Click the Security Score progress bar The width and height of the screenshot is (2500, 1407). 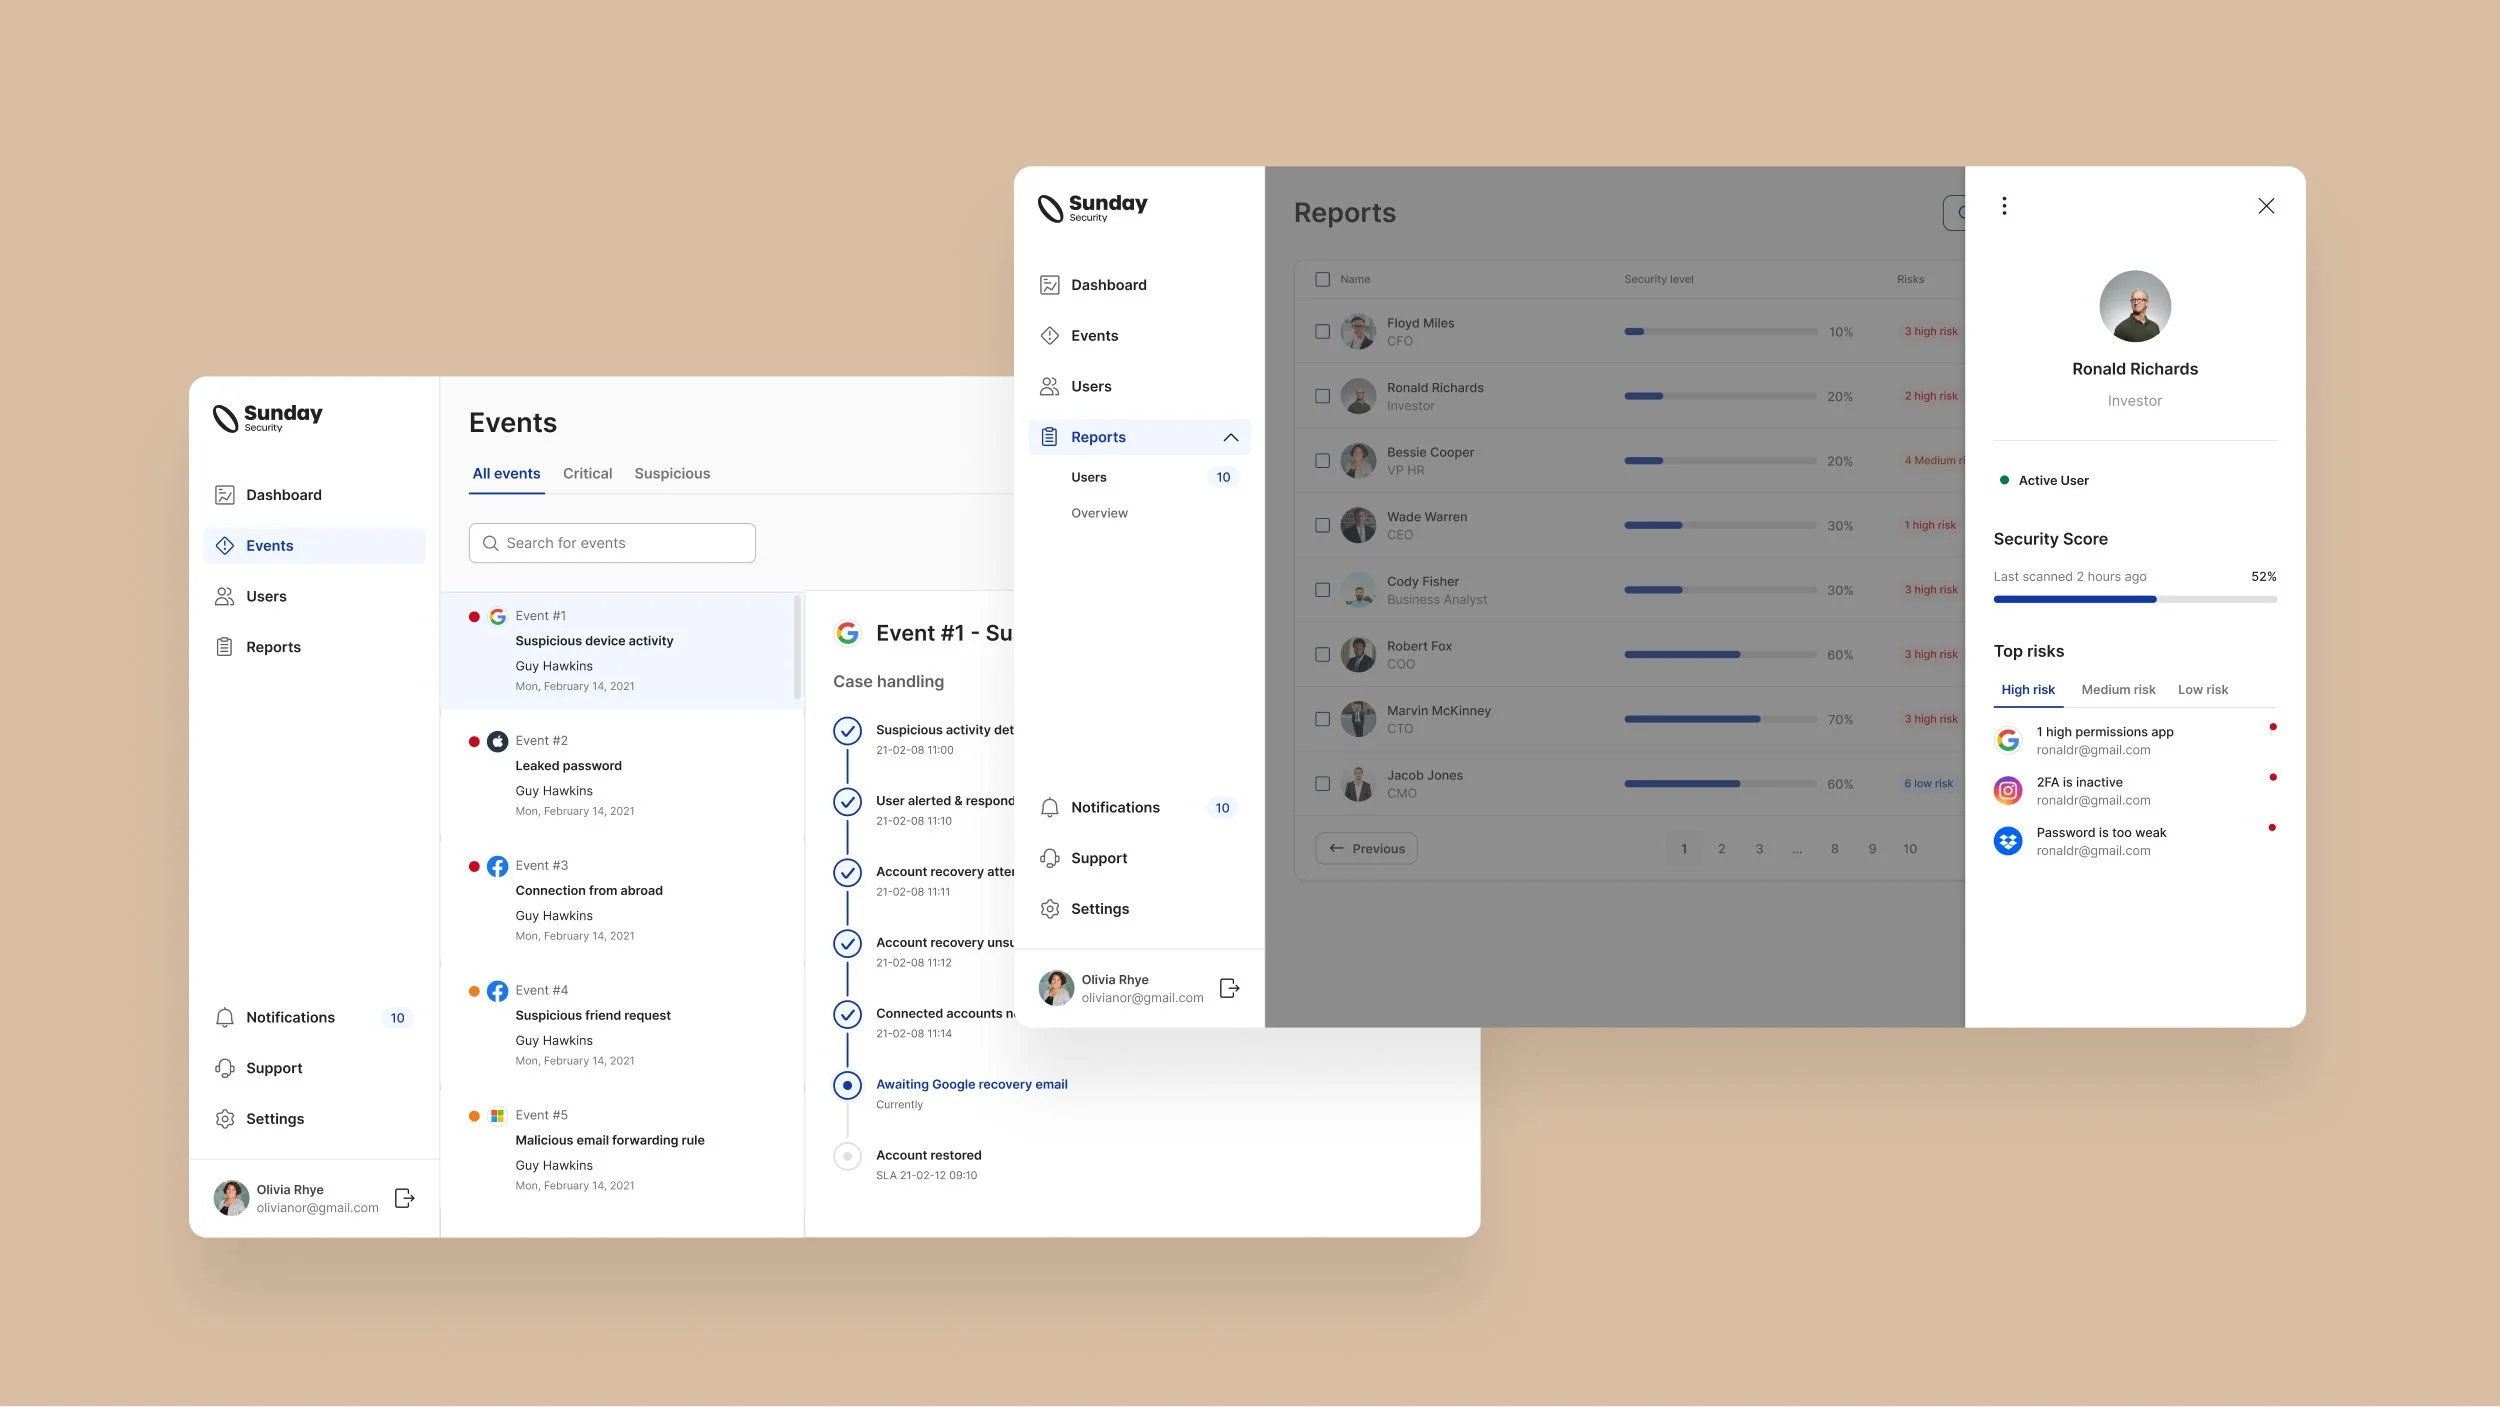(x=2134, y=599)
